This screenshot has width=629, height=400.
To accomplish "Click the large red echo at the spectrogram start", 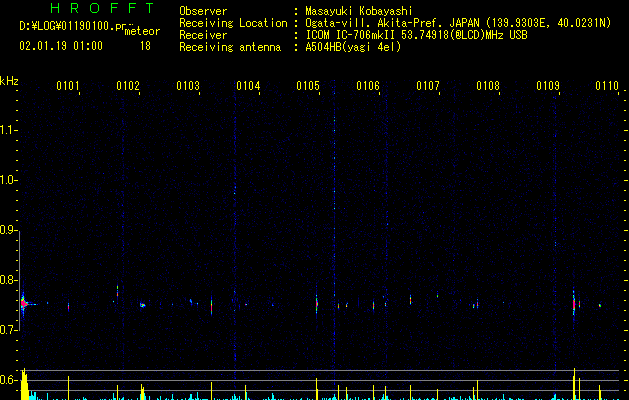I will [x=24, y=304].
